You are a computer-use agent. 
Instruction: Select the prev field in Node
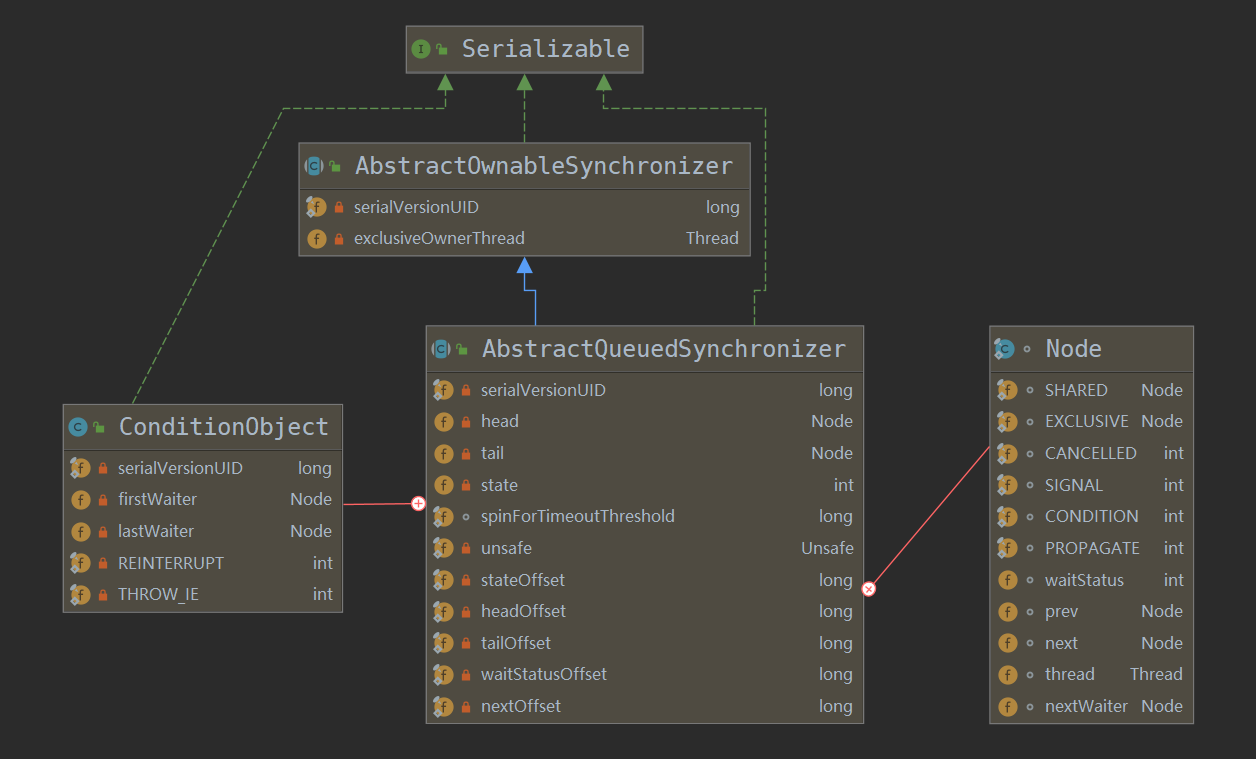tap(1091, 612)
